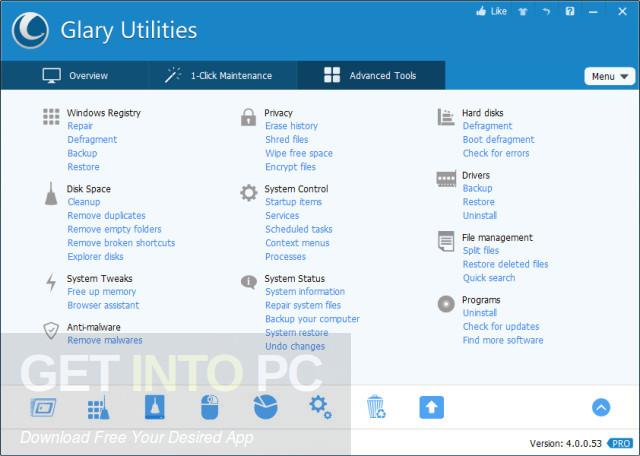Click the Like thumbs-up icon

(x=481, y=11)
